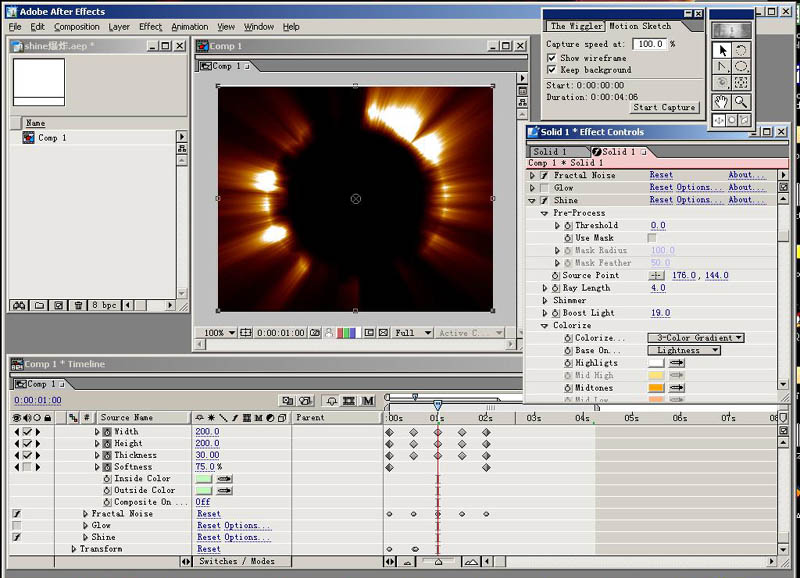Viewport: 800px width, 578px height.
Task: Toggle the Height keyframe checkbox in timeline
Action: pos(27,443)
